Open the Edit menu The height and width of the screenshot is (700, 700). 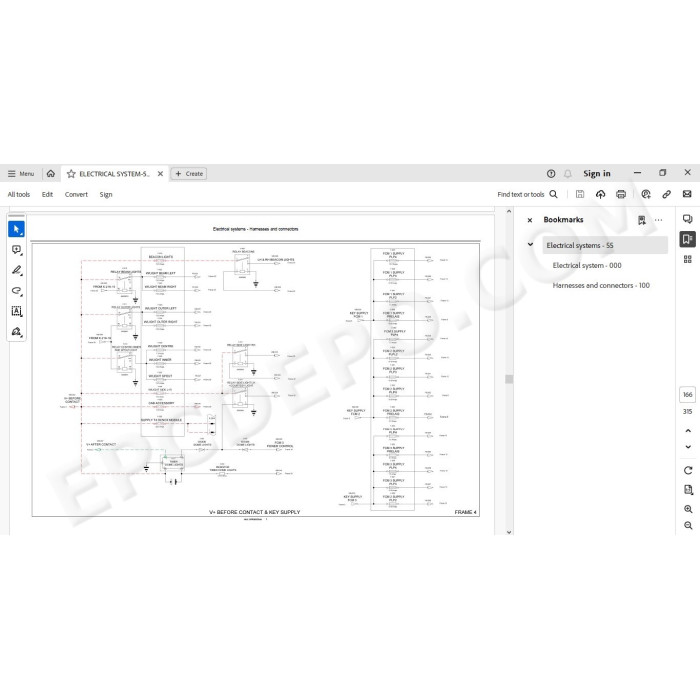[47, 194]
